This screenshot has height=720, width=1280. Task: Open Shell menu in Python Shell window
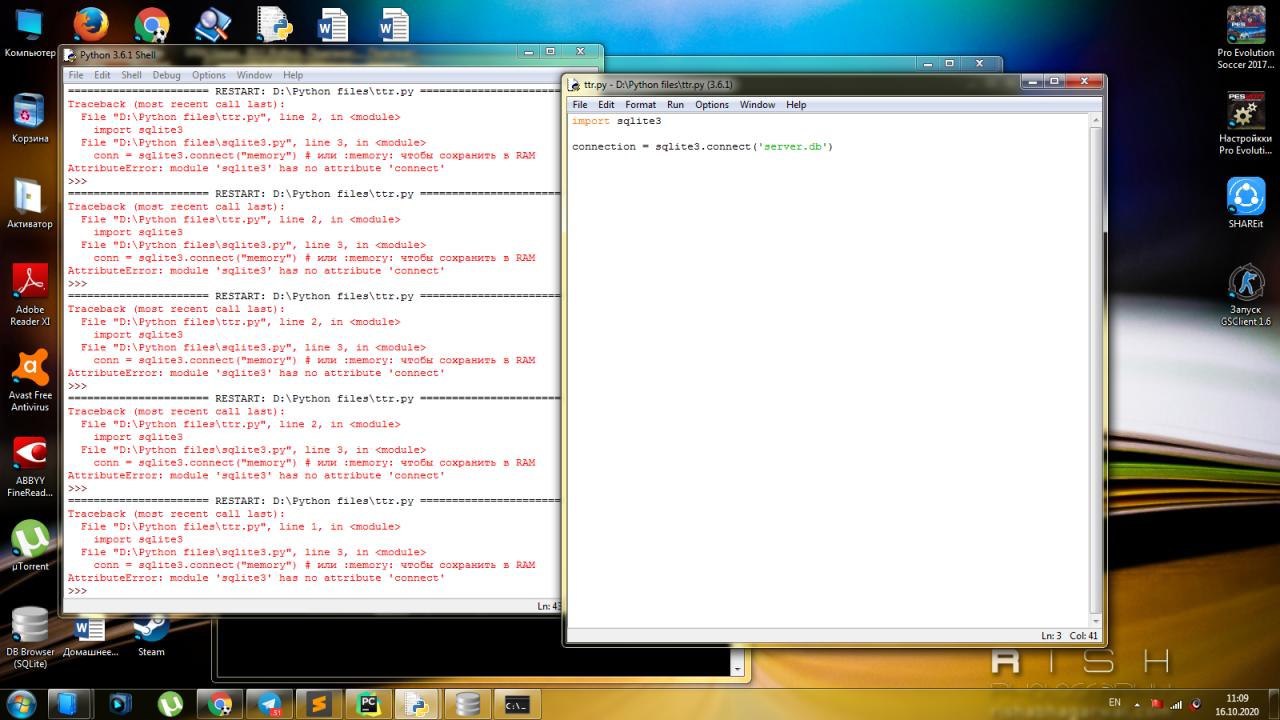tap(131, 75)
